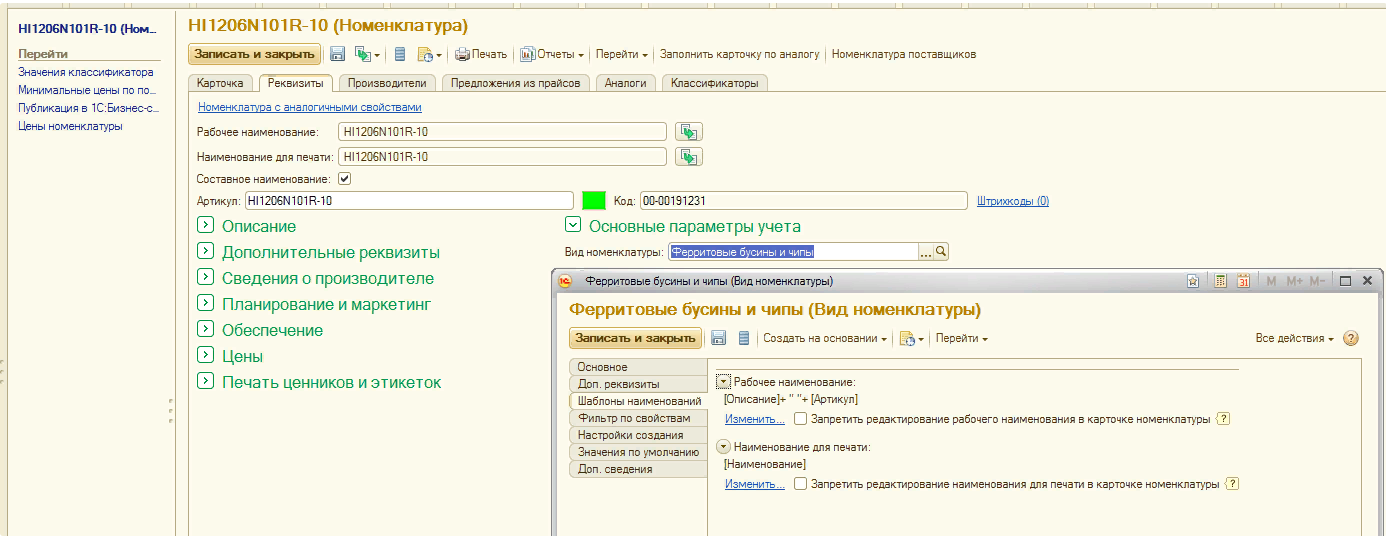Switch to the Аналоги tab
Viewport: 1386px width, 537px height.
click(x=626, y=83)
